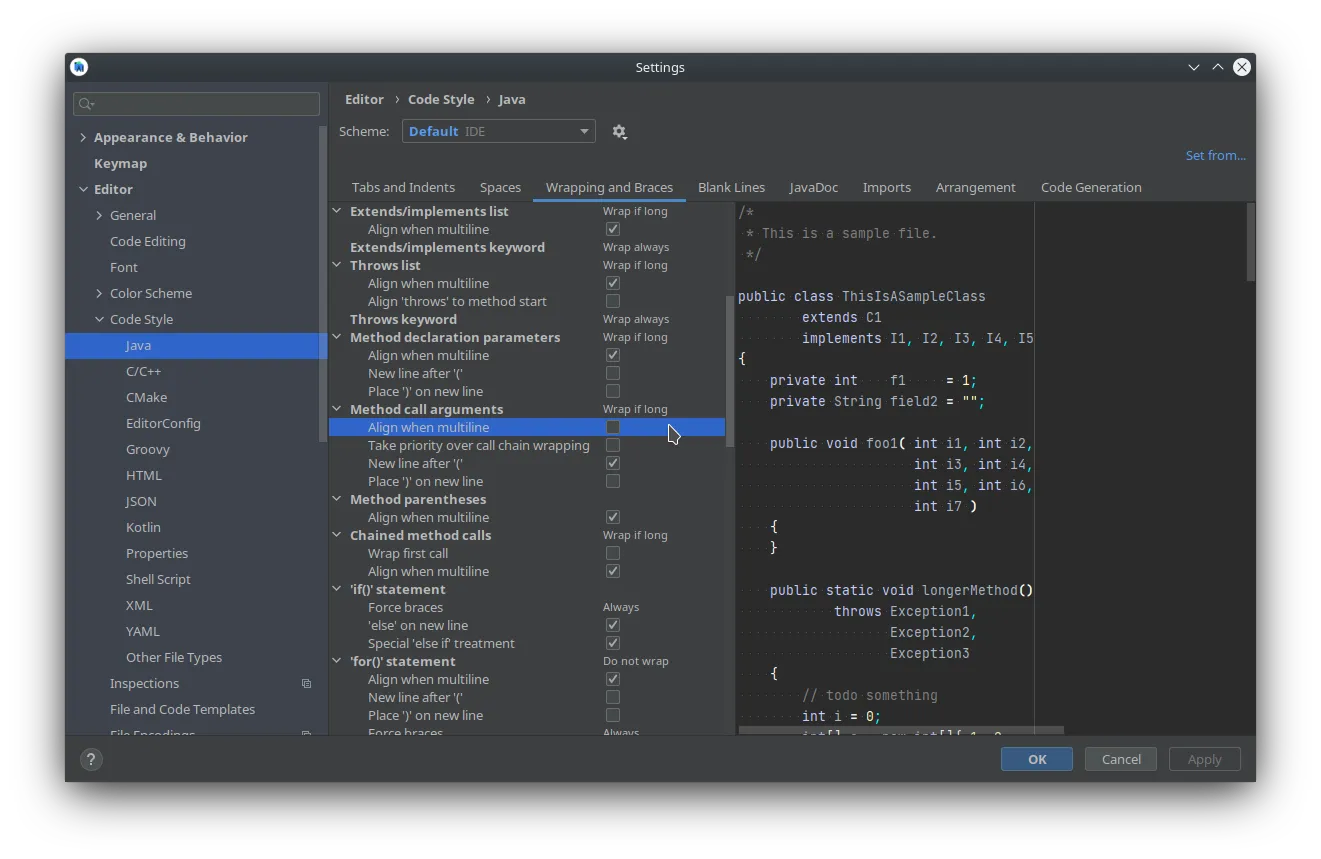Expand the Color Scheme node
Image resolution: width=1321 pixels, height=859 pixels.
99,293
